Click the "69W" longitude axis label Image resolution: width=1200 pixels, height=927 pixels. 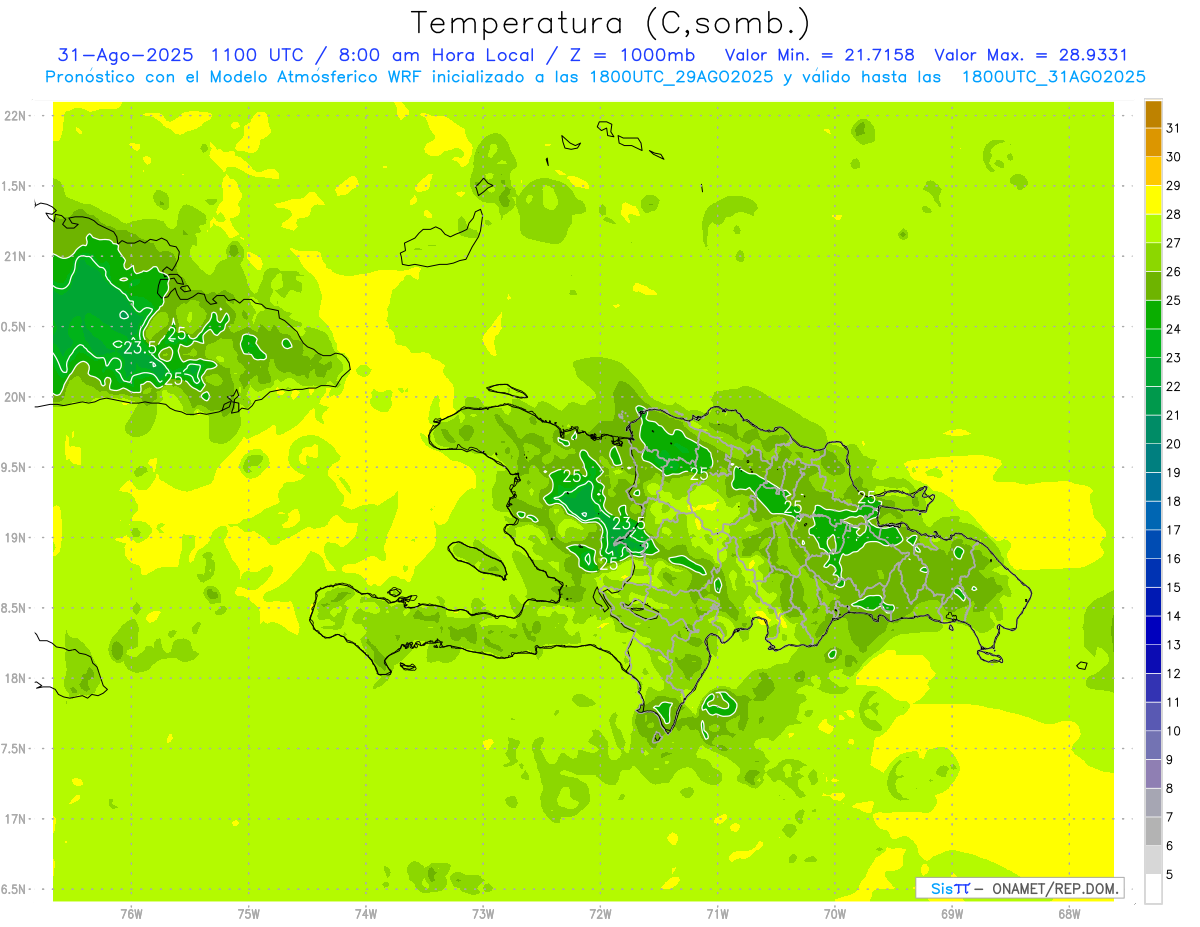coord(952,913)
